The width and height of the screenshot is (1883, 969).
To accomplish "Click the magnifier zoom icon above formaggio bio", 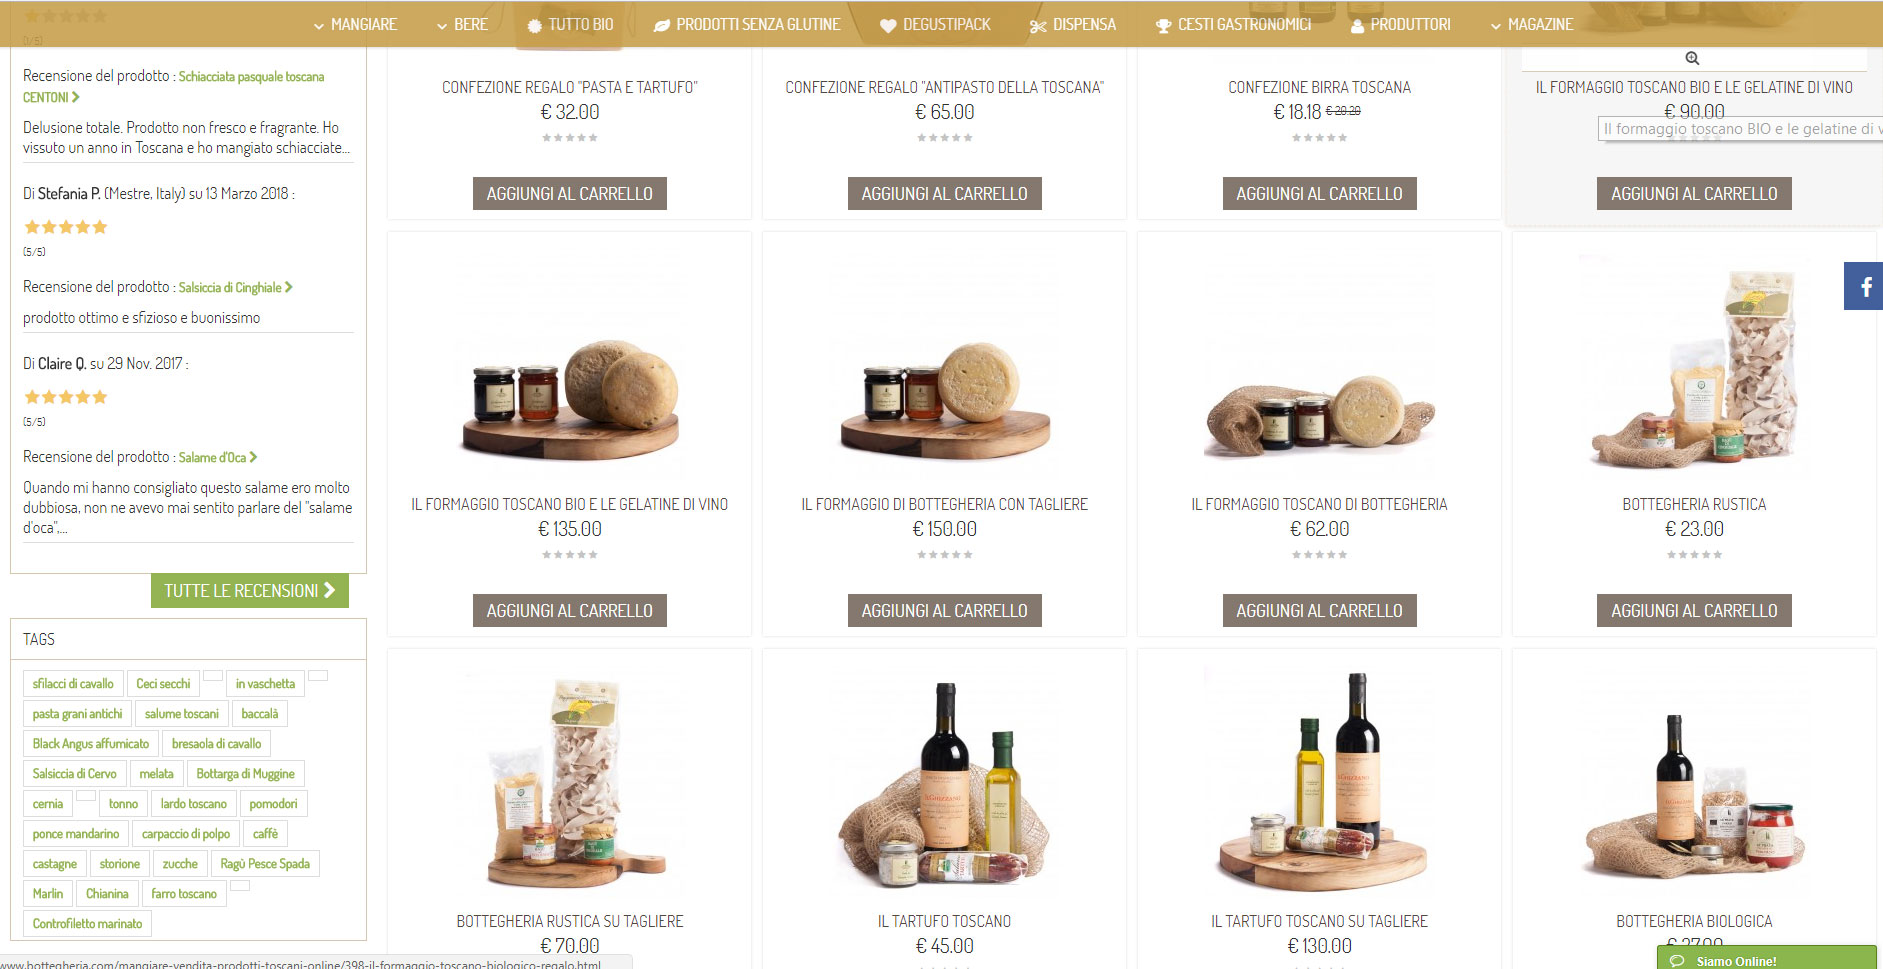I will pyautogui.click(x=1692, y=58).
